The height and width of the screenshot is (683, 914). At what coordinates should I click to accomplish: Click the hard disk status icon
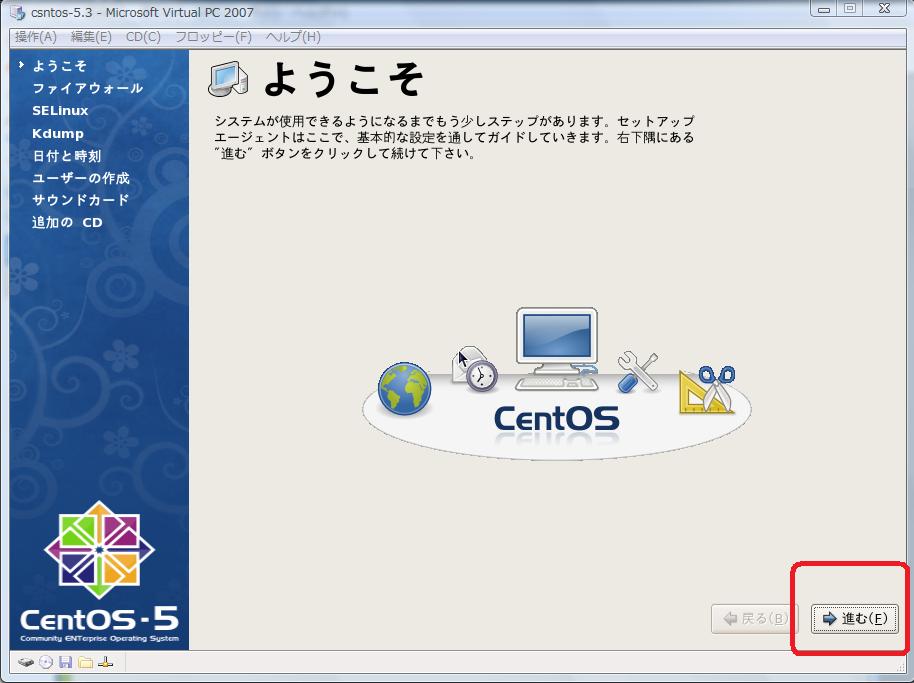pos(25,662)
